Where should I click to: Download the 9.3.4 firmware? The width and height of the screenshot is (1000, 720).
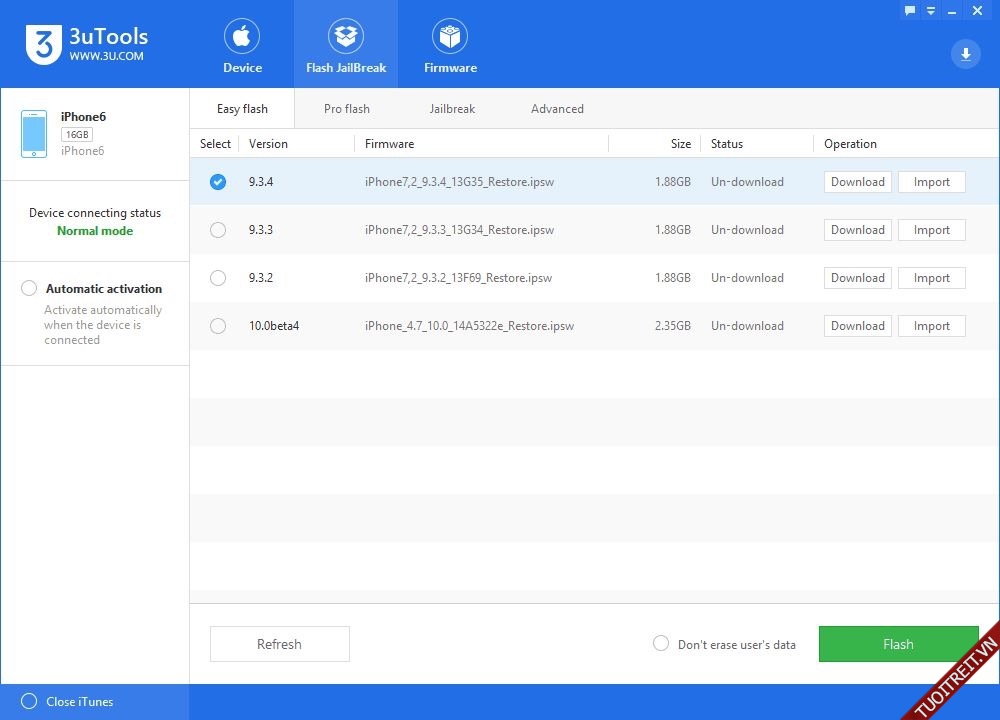click(857, 182)
